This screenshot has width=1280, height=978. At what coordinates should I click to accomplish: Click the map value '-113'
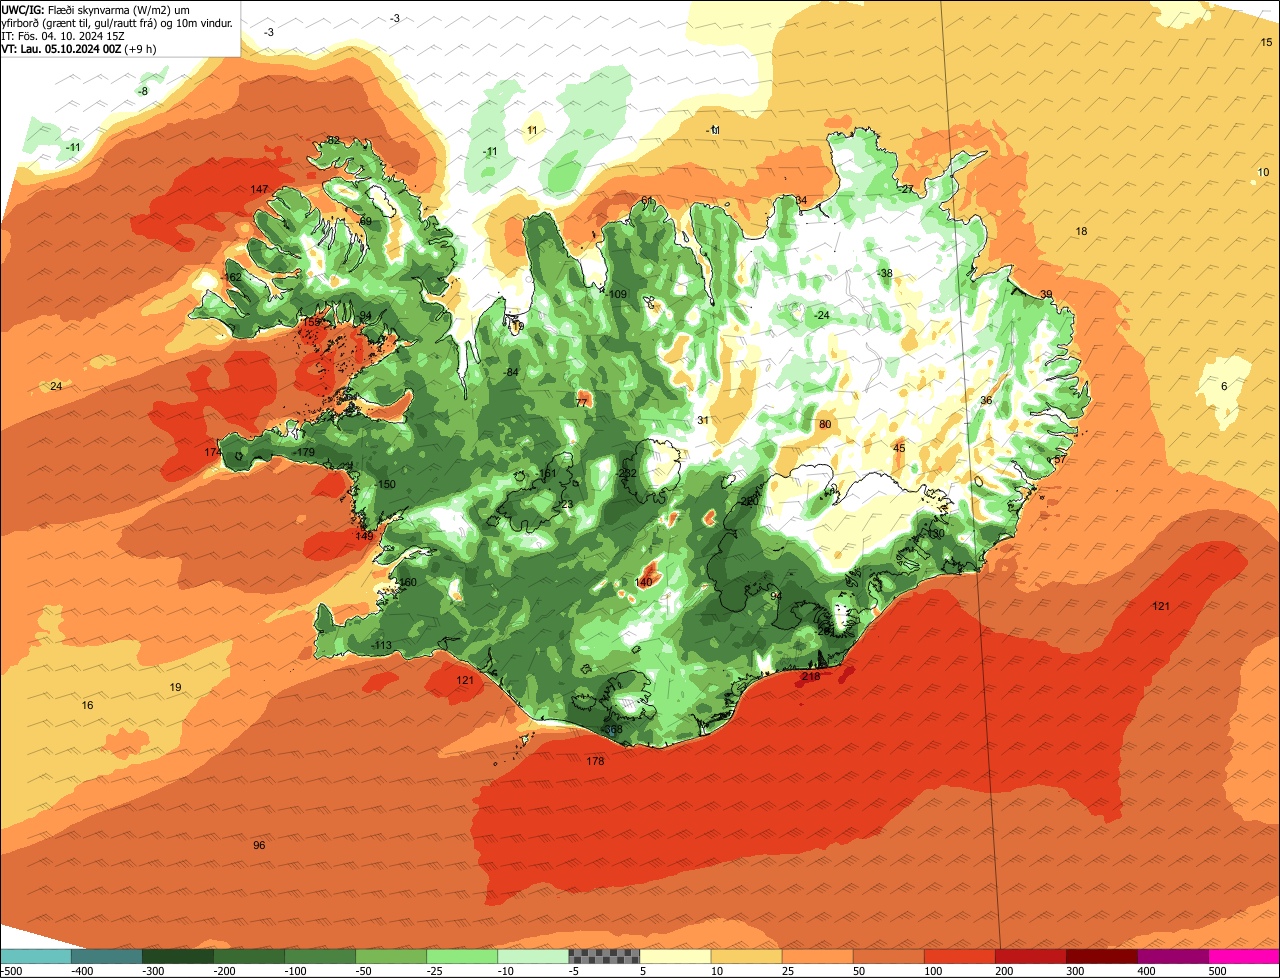coord(381,646)
